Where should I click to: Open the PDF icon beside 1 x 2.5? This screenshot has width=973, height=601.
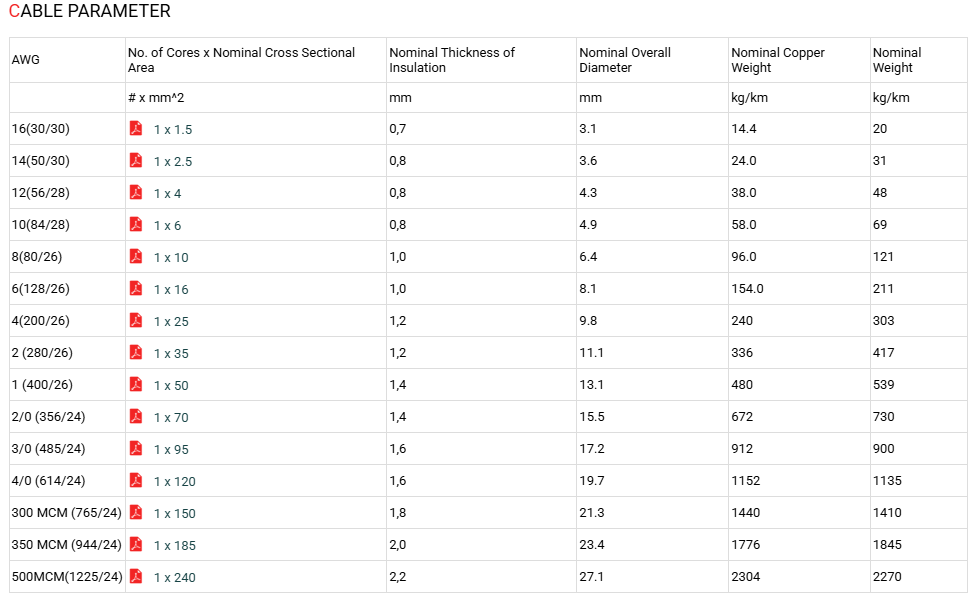tap(136, 160)
